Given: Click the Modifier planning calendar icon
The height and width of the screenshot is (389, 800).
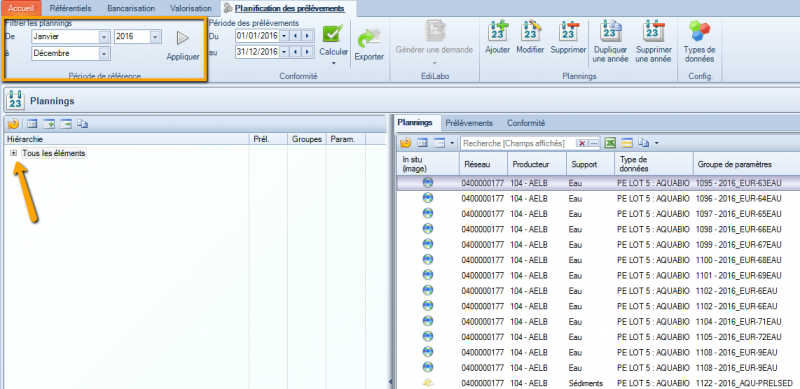Looking at the screenshot, I should click(530, 32).
